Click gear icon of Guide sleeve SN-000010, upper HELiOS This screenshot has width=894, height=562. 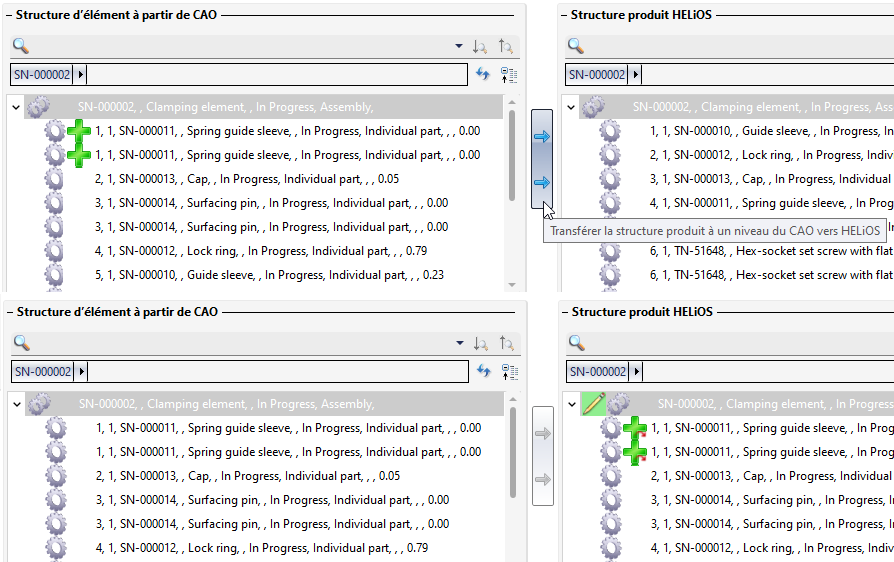click(610, 131)
